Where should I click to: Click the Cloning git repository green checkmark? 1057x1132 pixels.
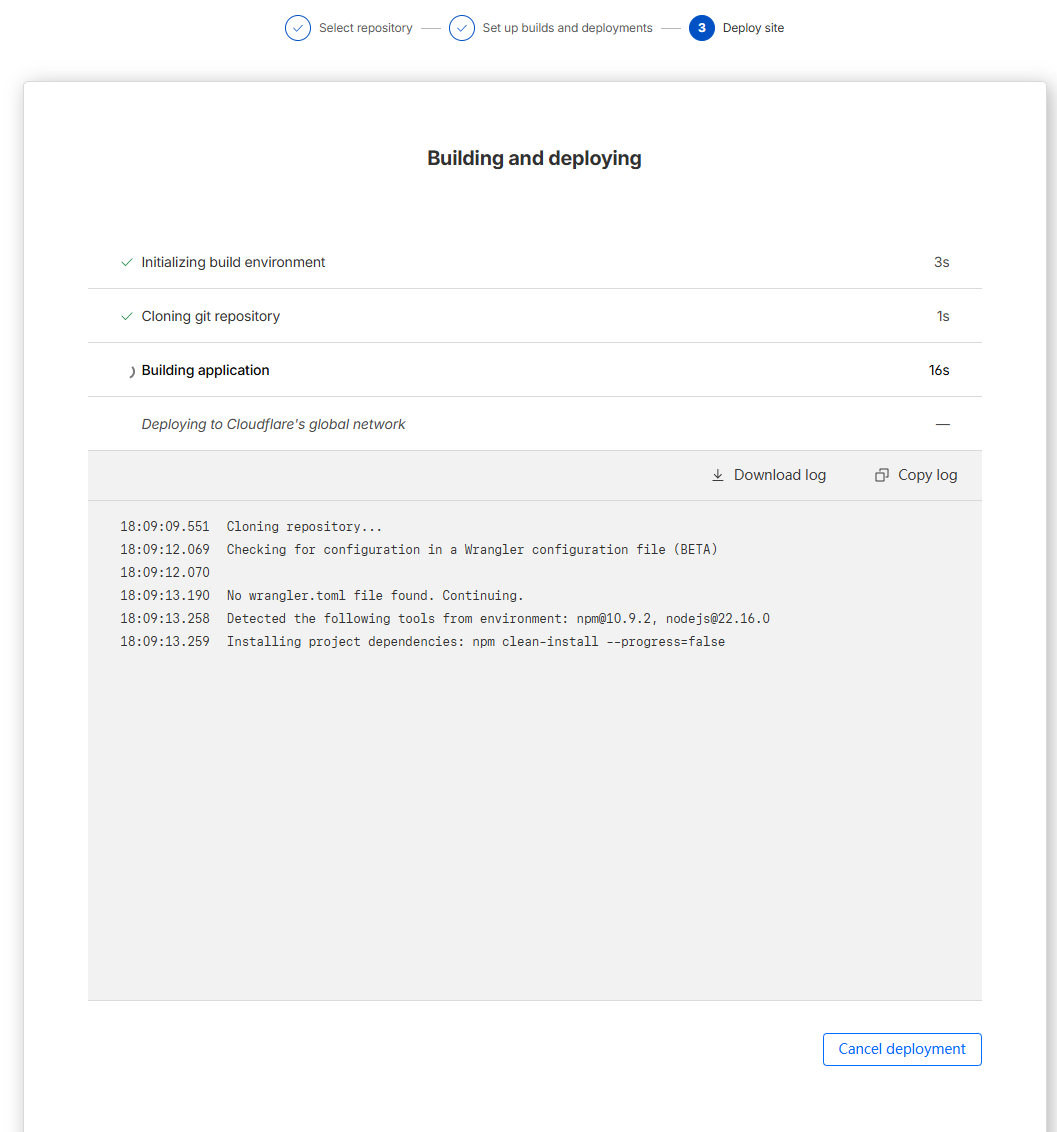click(127, 317)
